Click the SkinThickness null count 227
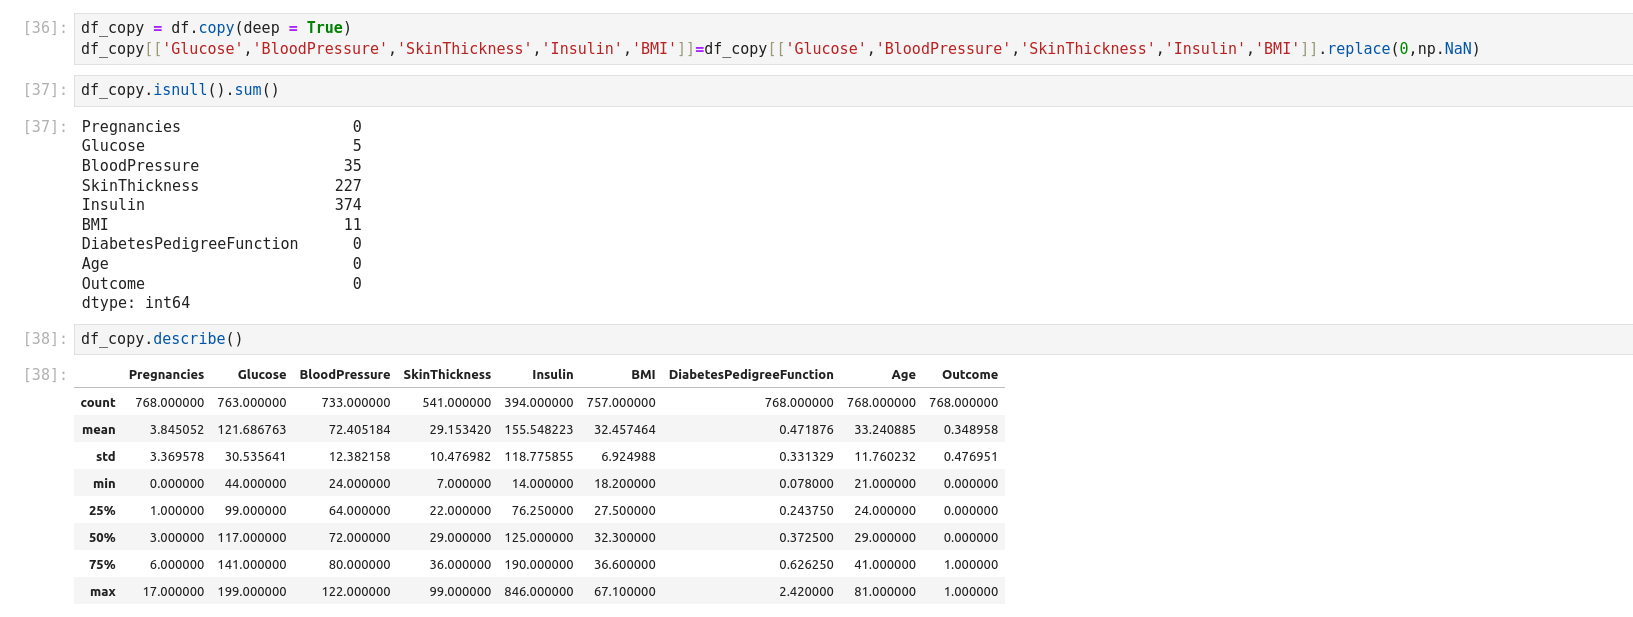Screen dimensions: 1633x617 pyautogui.click(x=348, y=186)
